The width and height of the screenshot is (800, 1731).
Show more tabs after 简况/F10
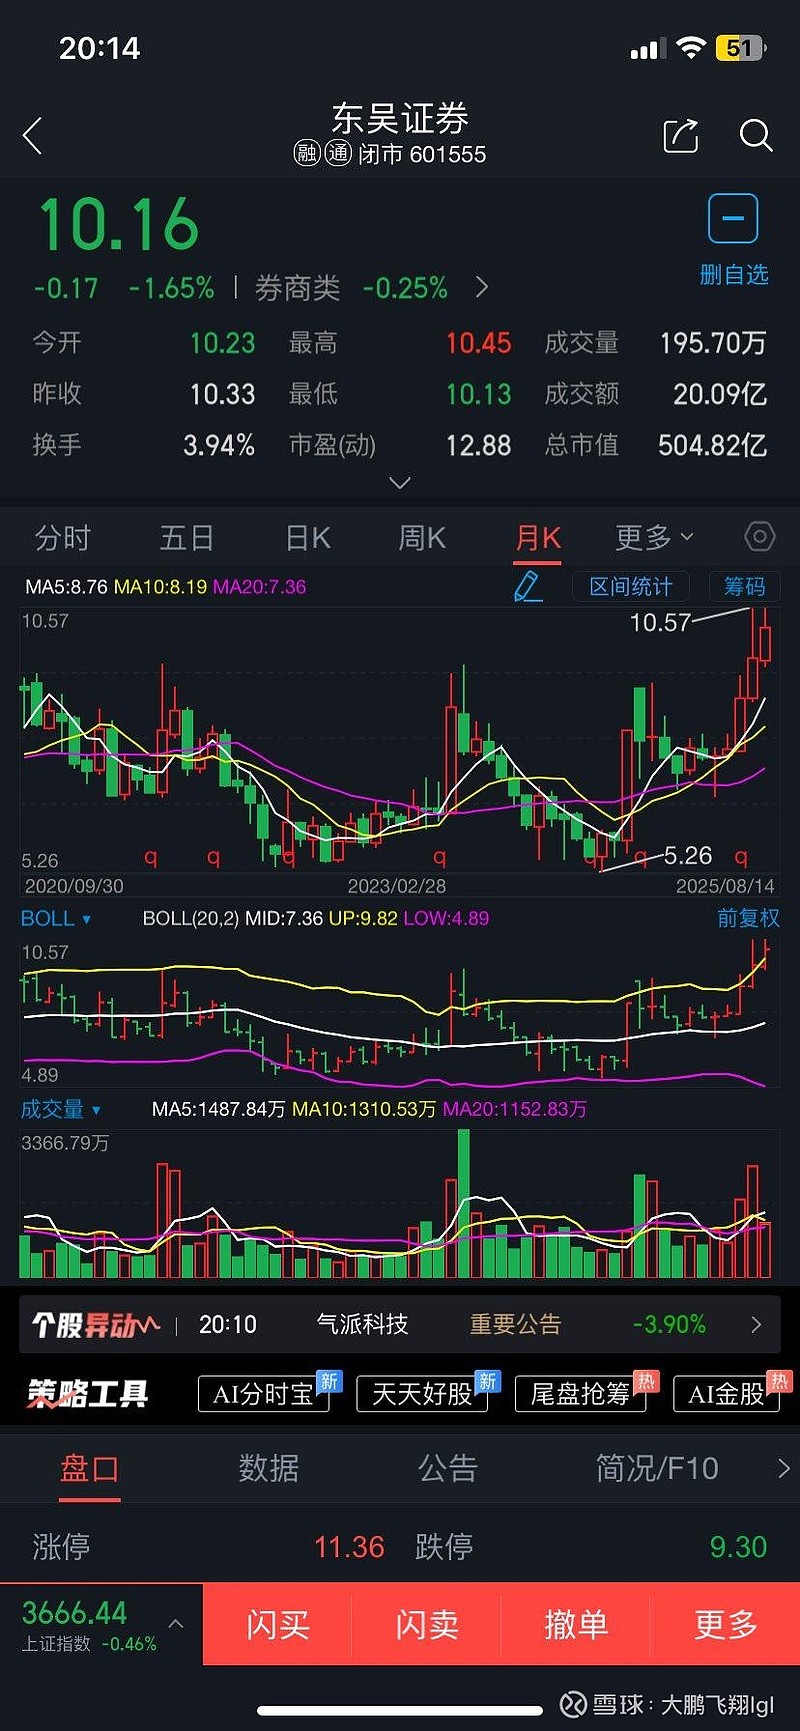click(783, 1468)
